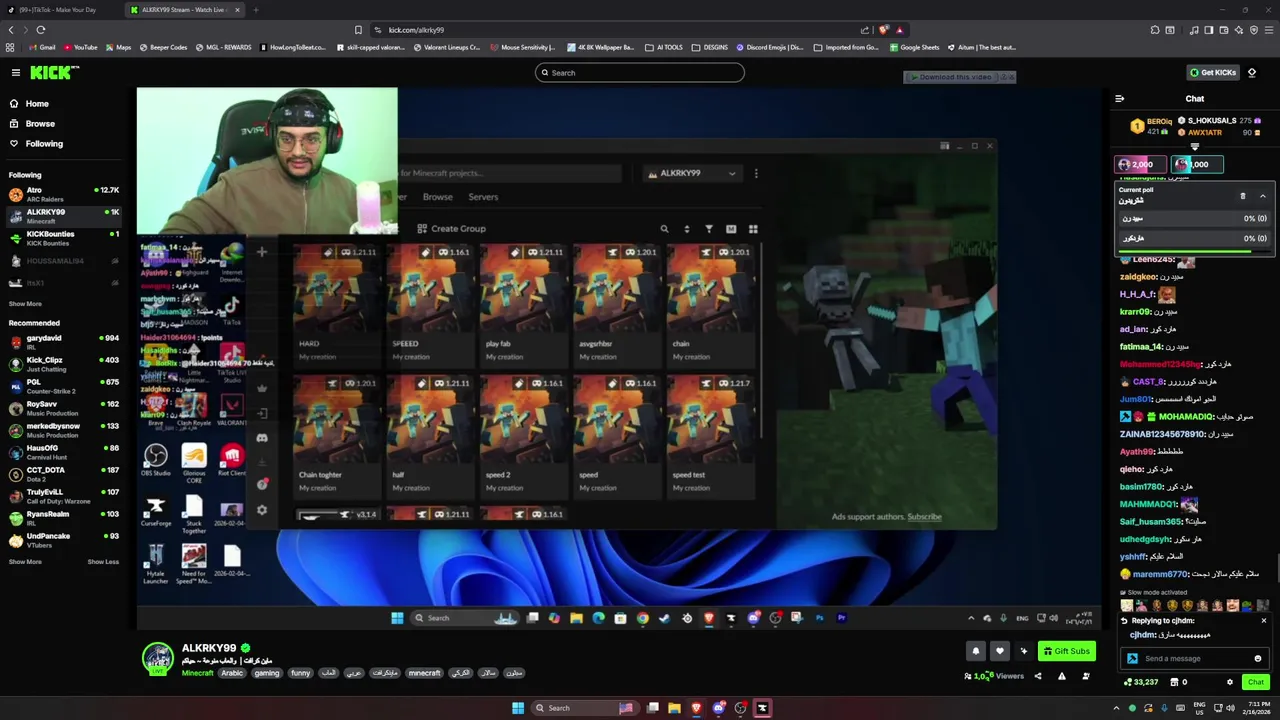This screenshot has height=720, width=1280.
Task: Click the gaming tag
Action: (x=266, y=673)
